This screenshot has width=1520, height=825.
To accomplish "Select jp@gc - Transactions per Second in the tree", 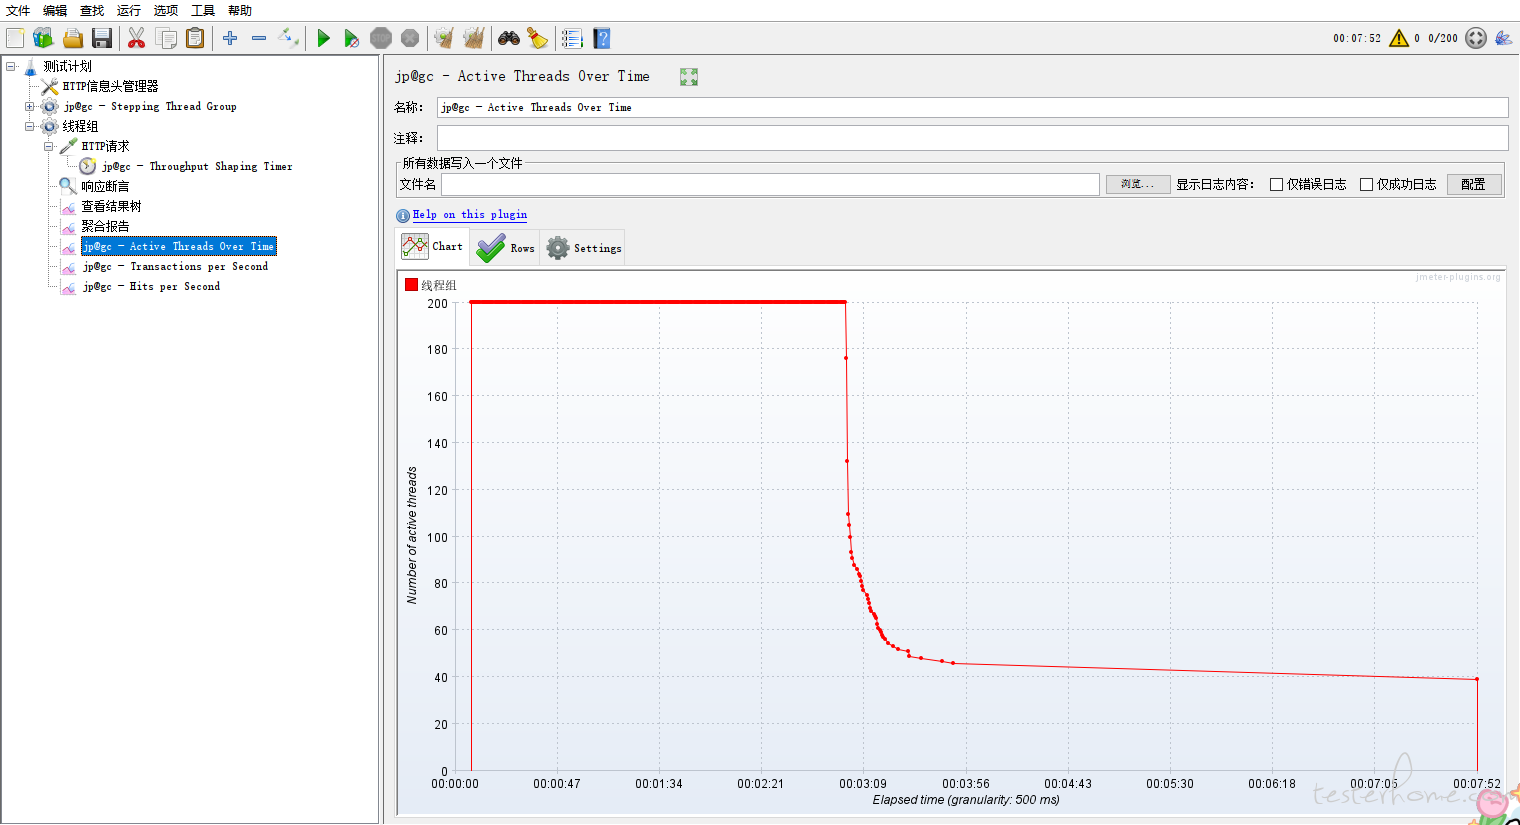I will tap(175, 266).
